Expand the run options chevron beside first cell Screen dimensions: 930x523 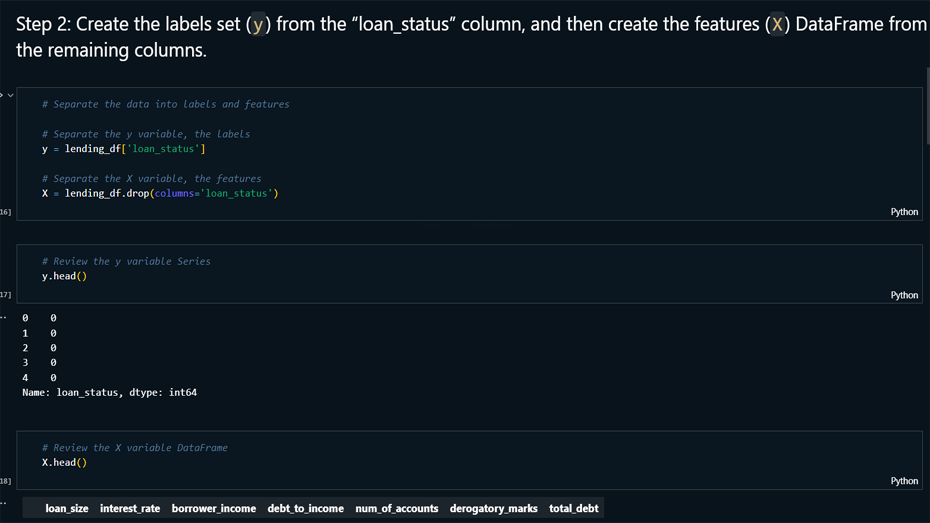[11, 95]
